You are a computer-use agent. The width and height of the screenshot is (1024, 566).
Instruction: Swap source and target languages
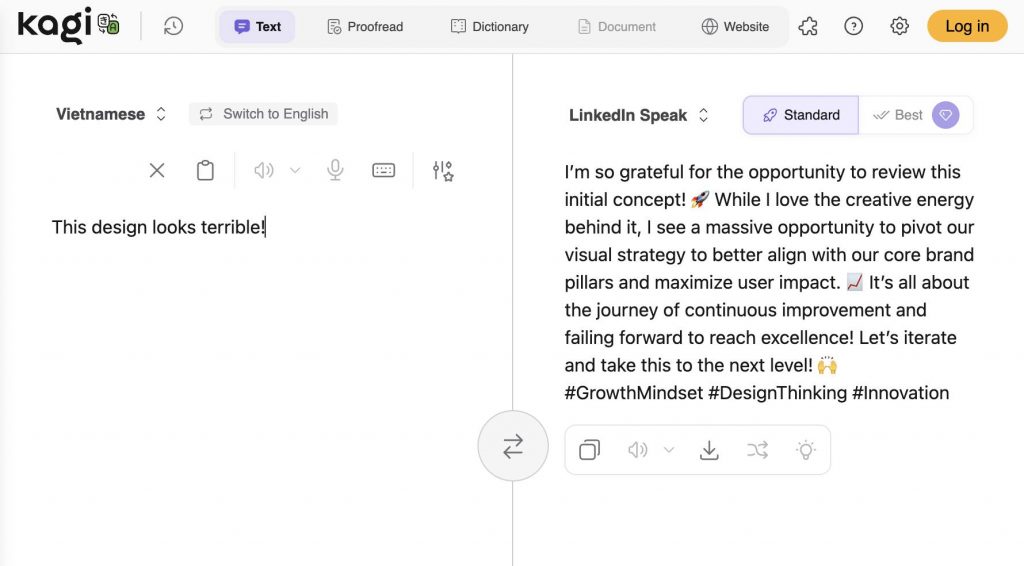[513, 446]
